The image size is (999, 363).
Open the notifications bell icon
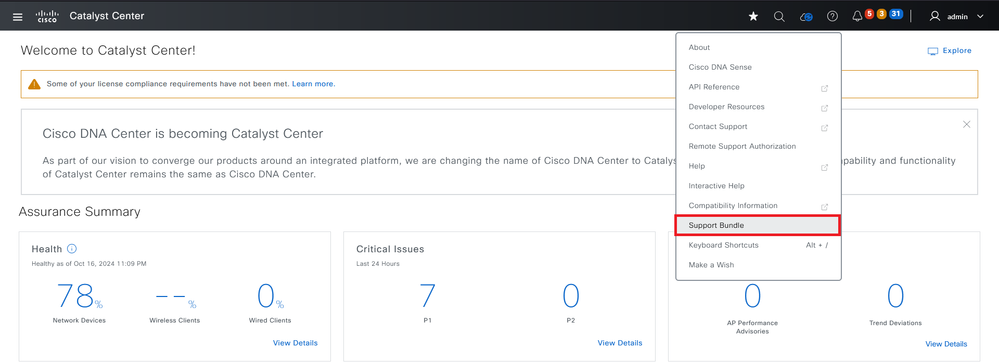coord(858,17)
